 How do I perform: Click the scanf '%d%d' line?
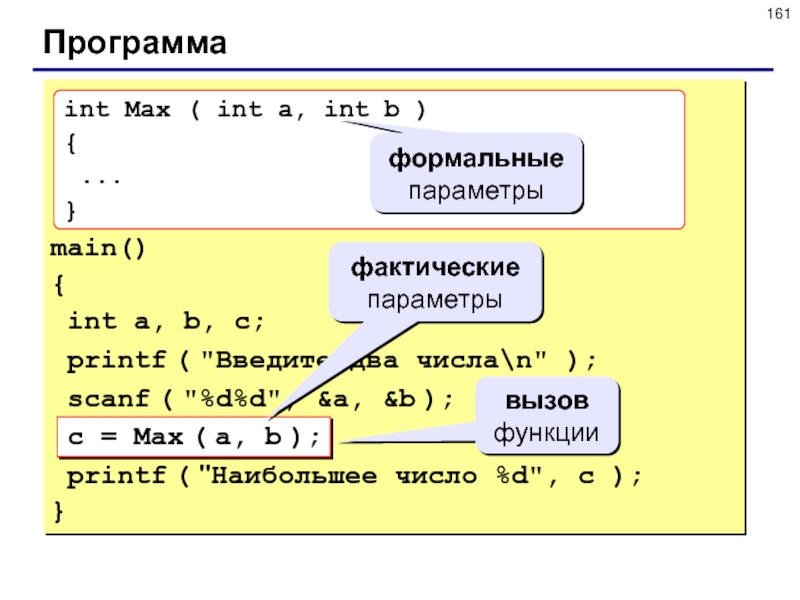(260, 399)
